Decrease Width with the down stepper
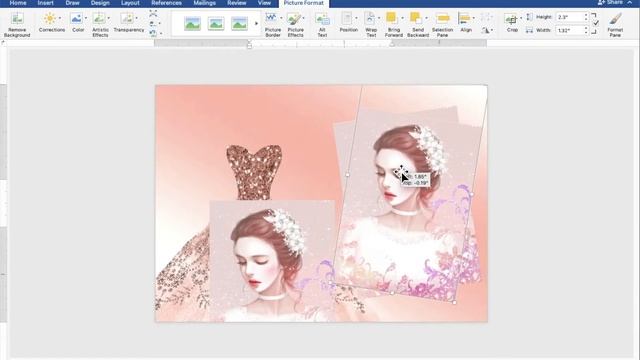640x360 pixels. (x=586, y=33)
